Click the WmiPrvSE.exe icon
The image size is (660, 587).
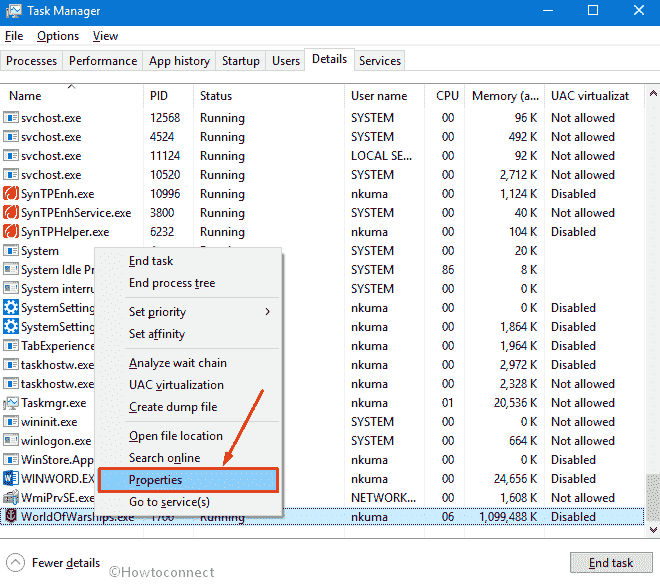[11, 497]
